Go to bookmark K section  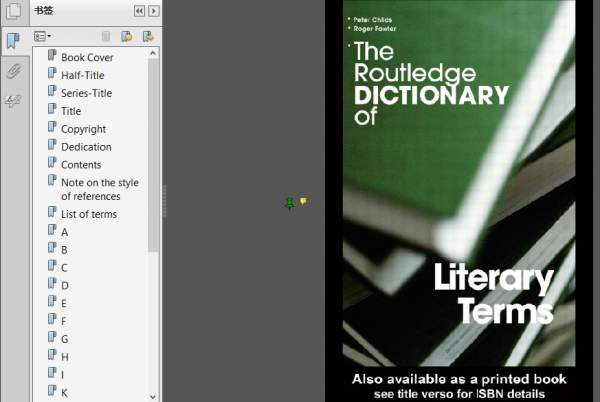[x=64, y=393]
